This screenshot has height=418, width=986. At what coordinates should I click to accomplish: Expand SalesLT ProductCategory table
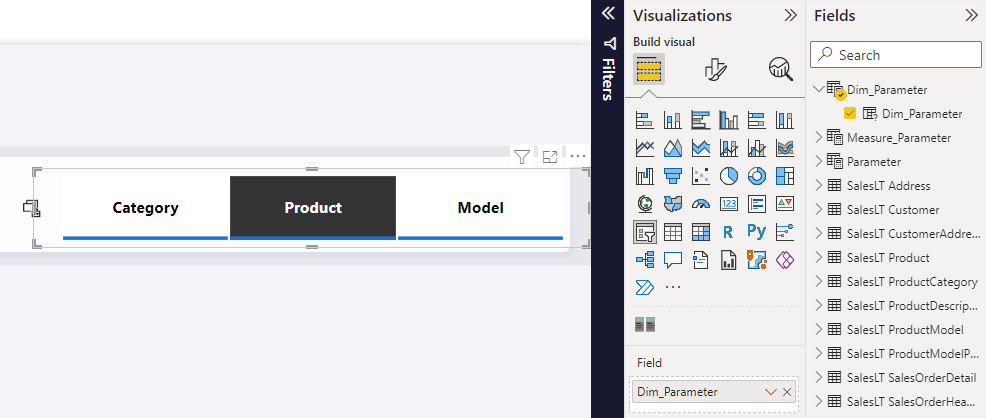818,282
